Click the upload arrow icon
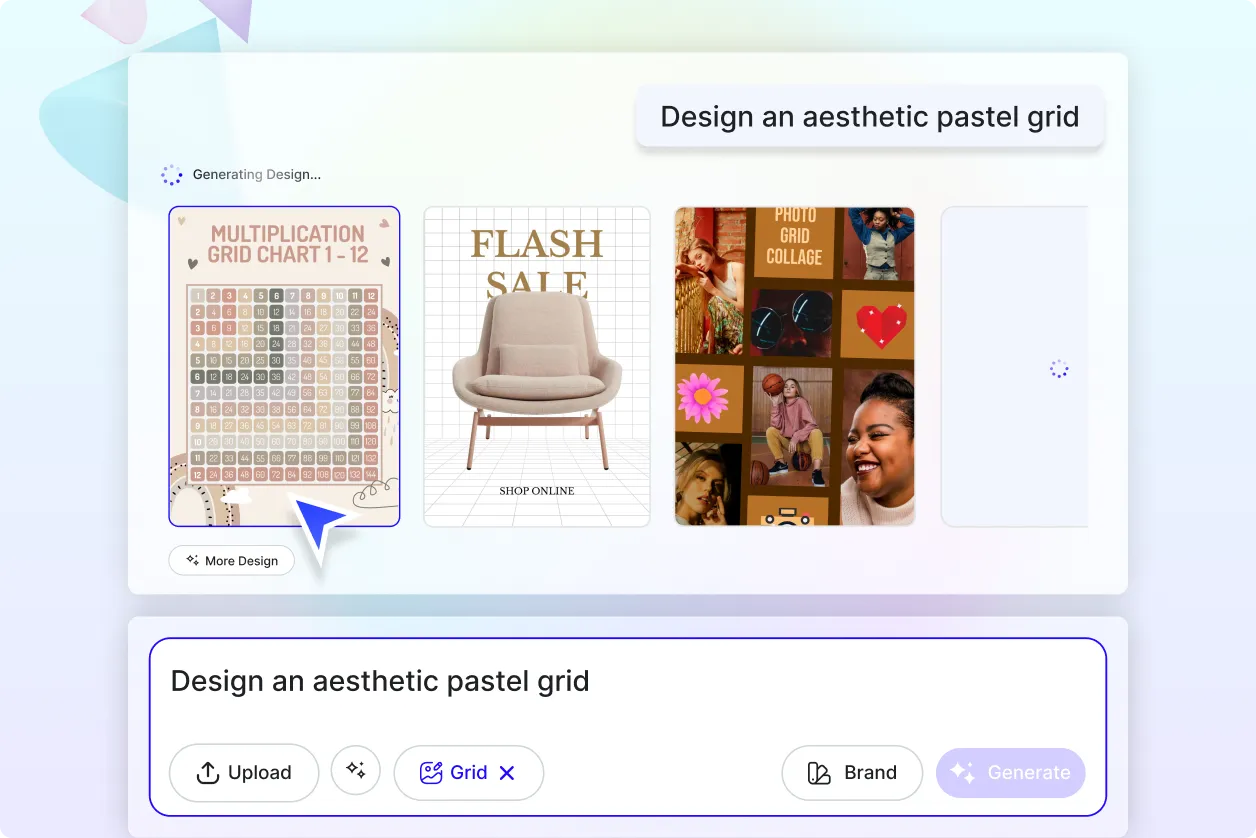Screen dimensions: 1256x838 click(207, 773)
